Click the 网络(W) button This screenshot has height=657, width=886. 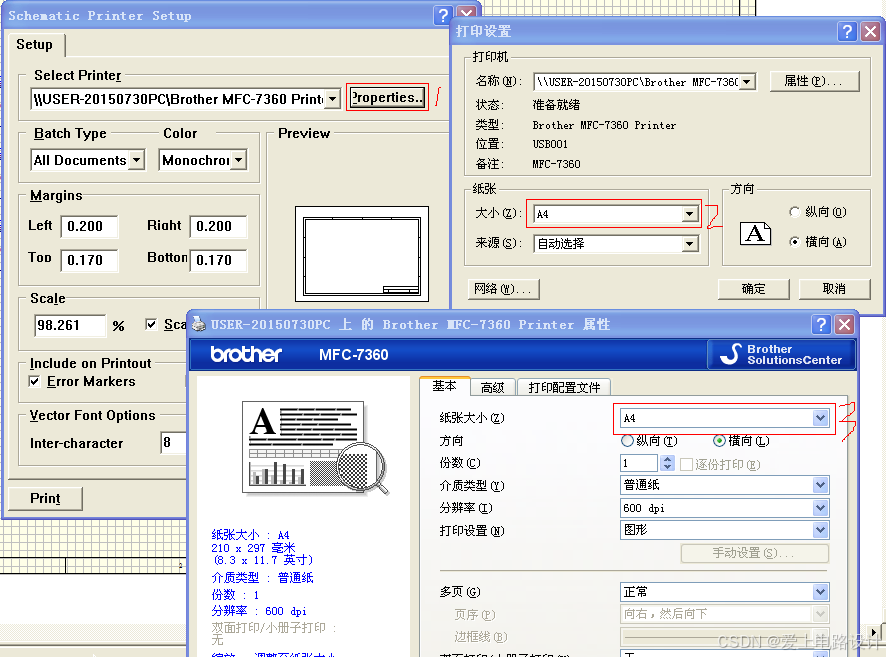click(x=503, y=289)
